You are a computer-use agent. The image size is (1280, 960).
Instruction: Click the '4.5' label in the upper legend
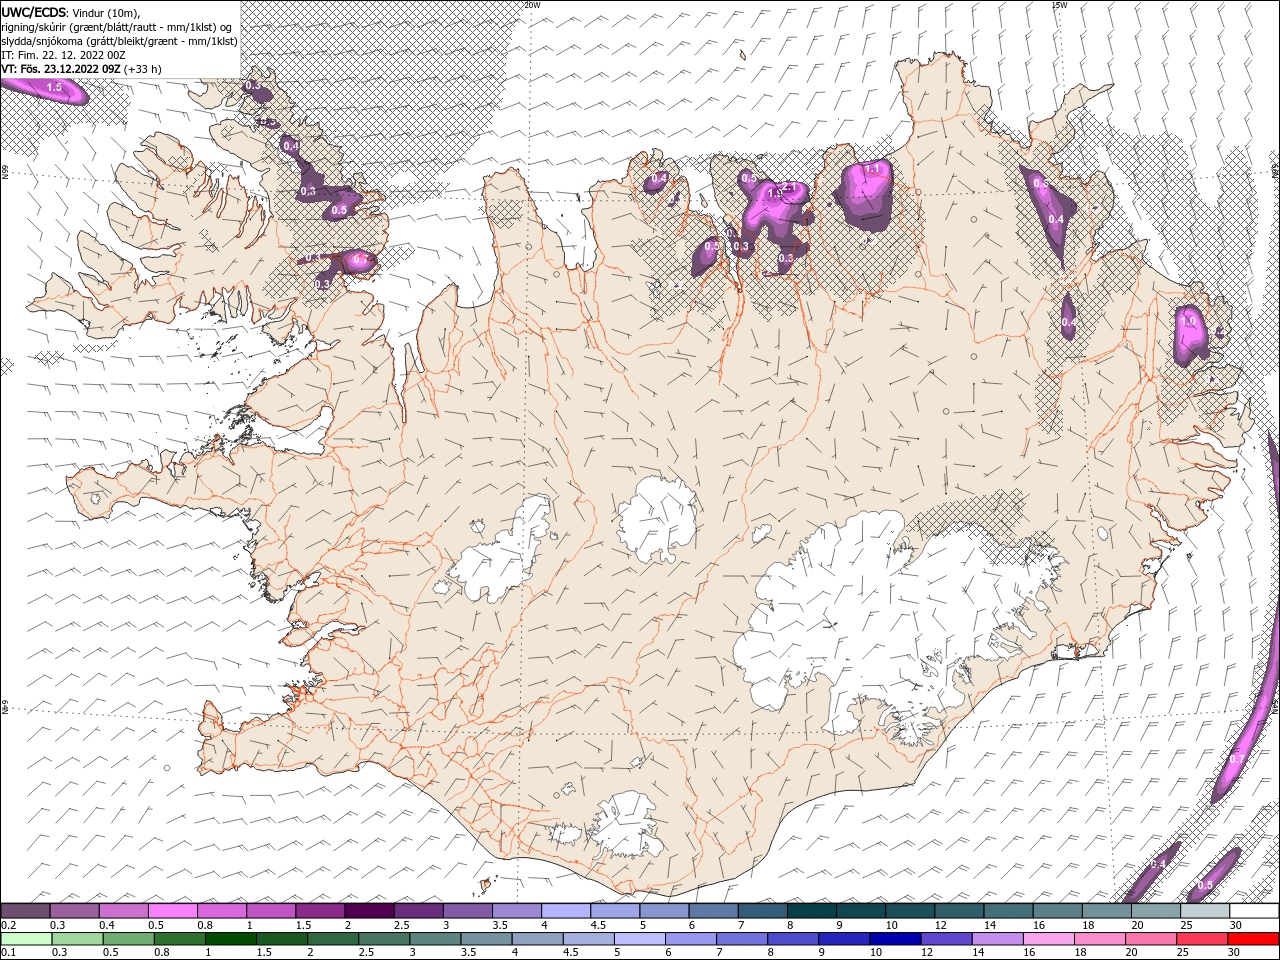598,925
